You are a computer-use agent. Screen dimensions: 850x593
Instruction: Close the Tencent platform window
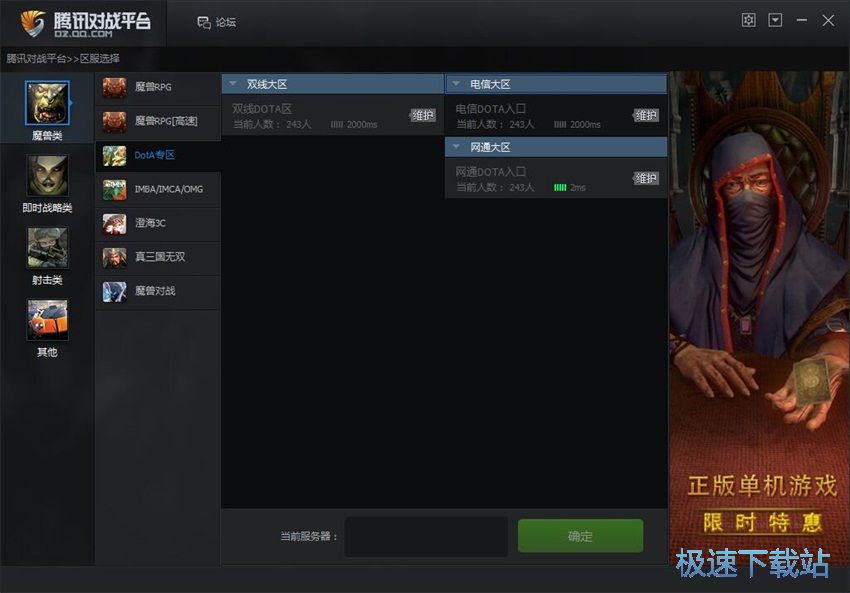tap(828, 21)
